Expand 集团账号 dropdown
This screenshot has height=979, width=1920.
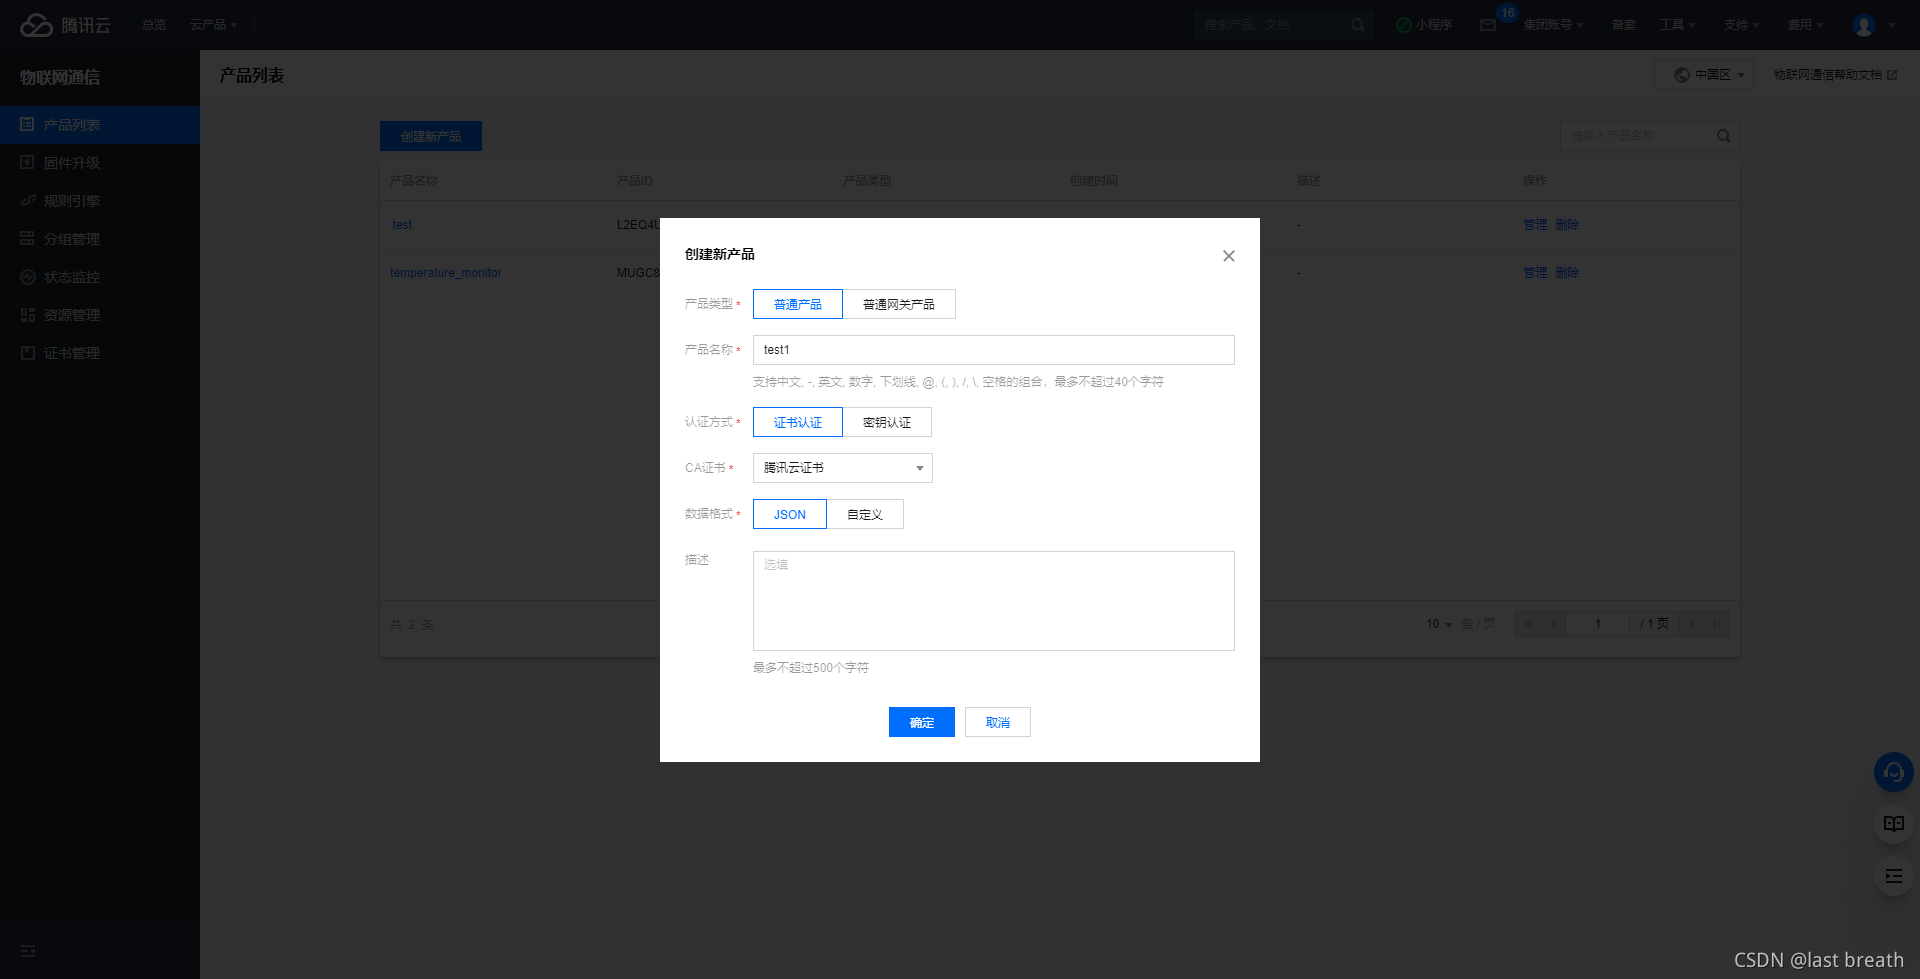(x=1553, y=25)
